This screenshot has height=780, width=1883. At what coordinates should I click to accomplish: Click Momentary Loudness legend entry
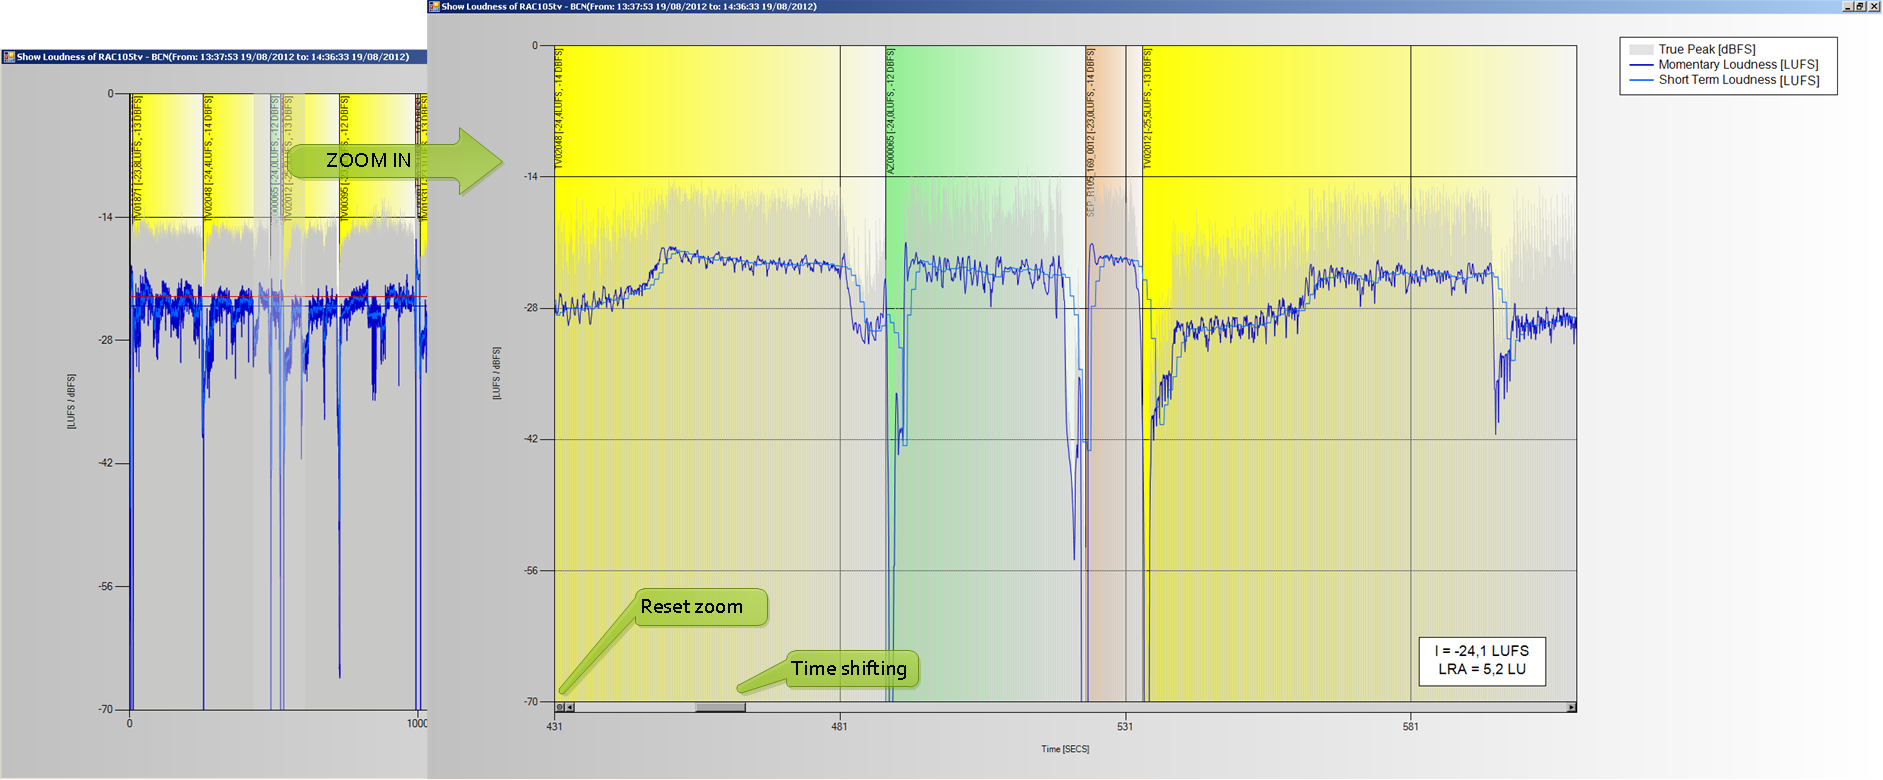tap(1738, 64)
